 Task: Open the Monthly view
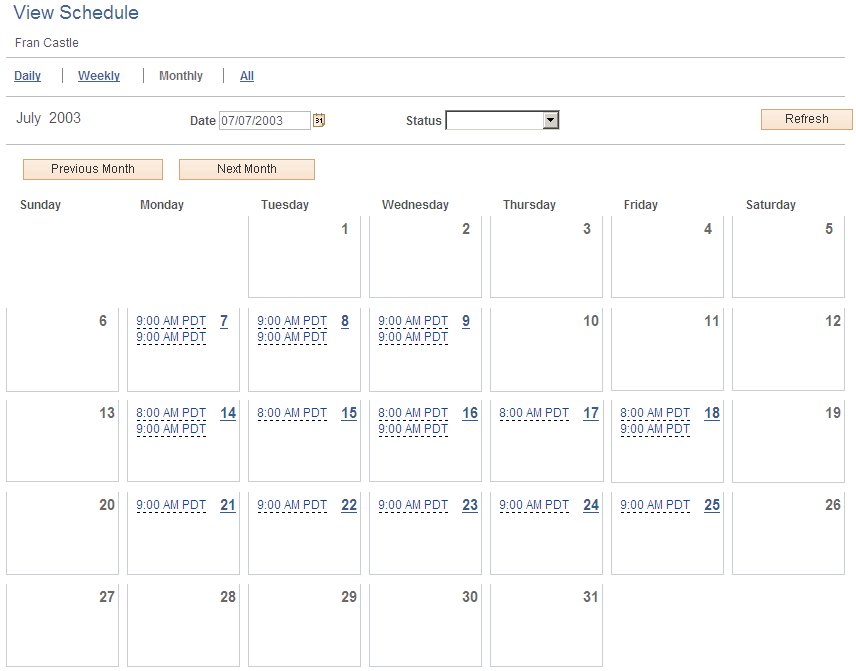coord(180,75)
